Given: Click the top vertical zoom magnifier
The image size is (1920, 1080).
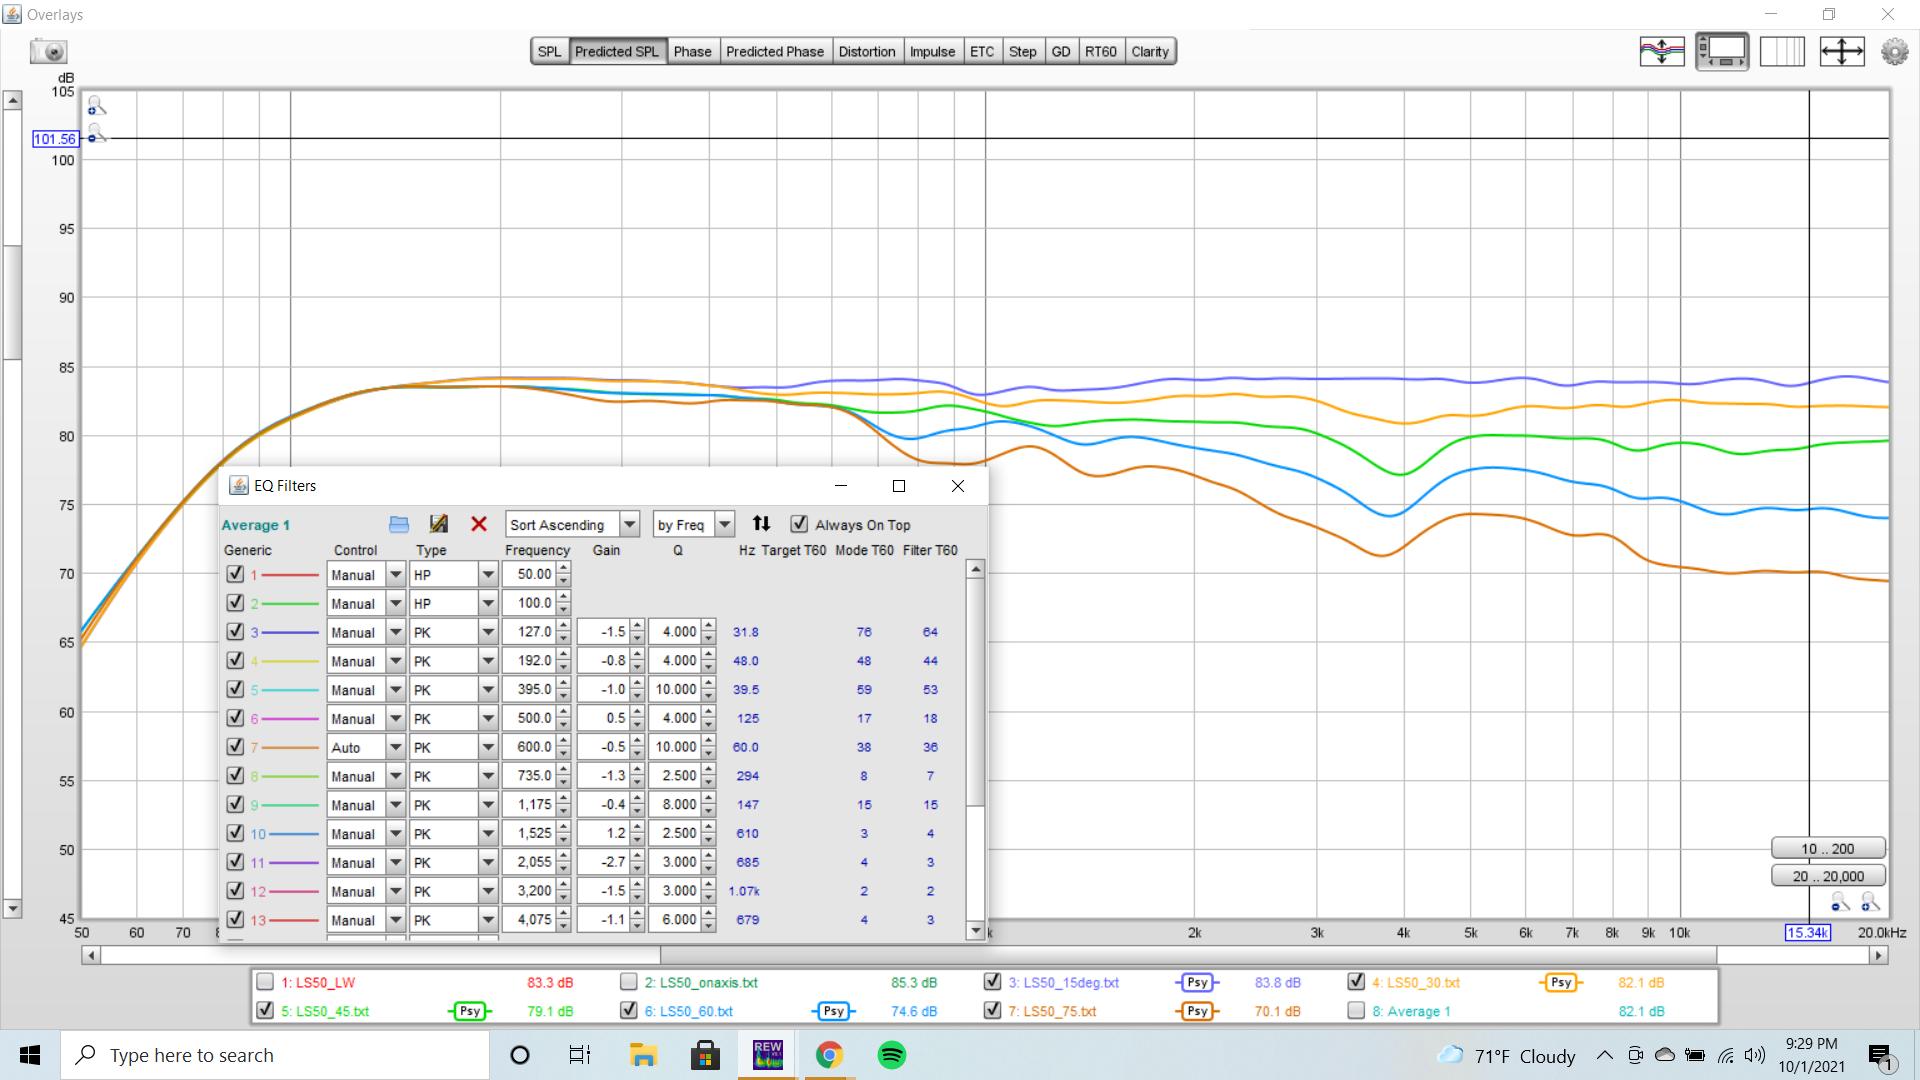Looking at the screenshot, I should point(96,105).
